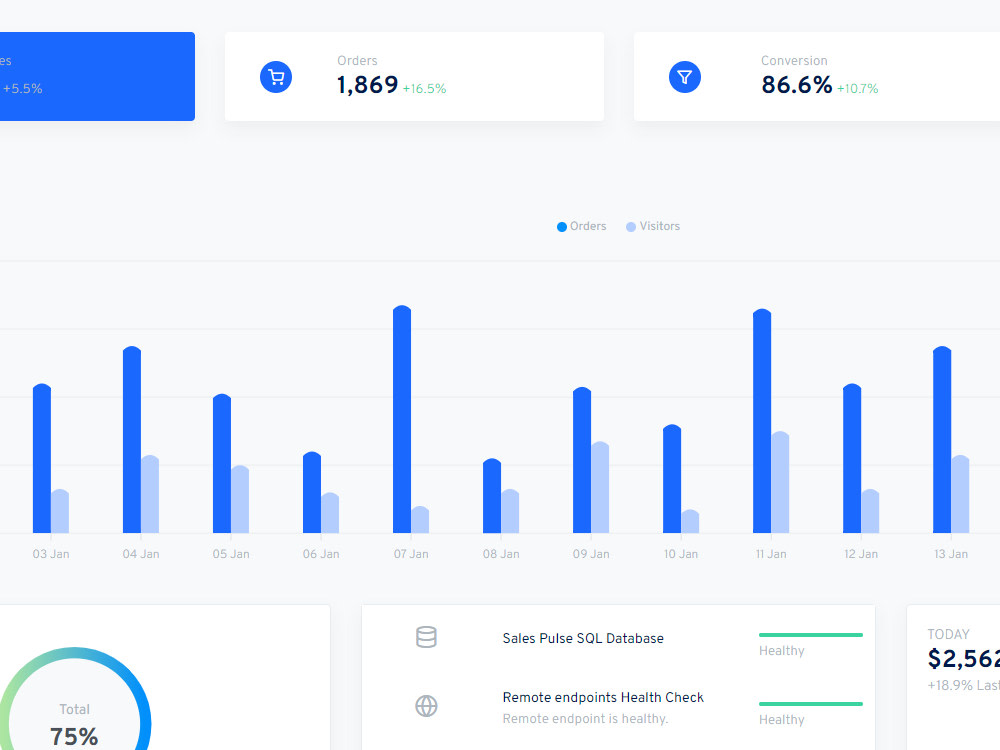
Task: Click the 13 Jan orders bar
Action: (942, 439)
